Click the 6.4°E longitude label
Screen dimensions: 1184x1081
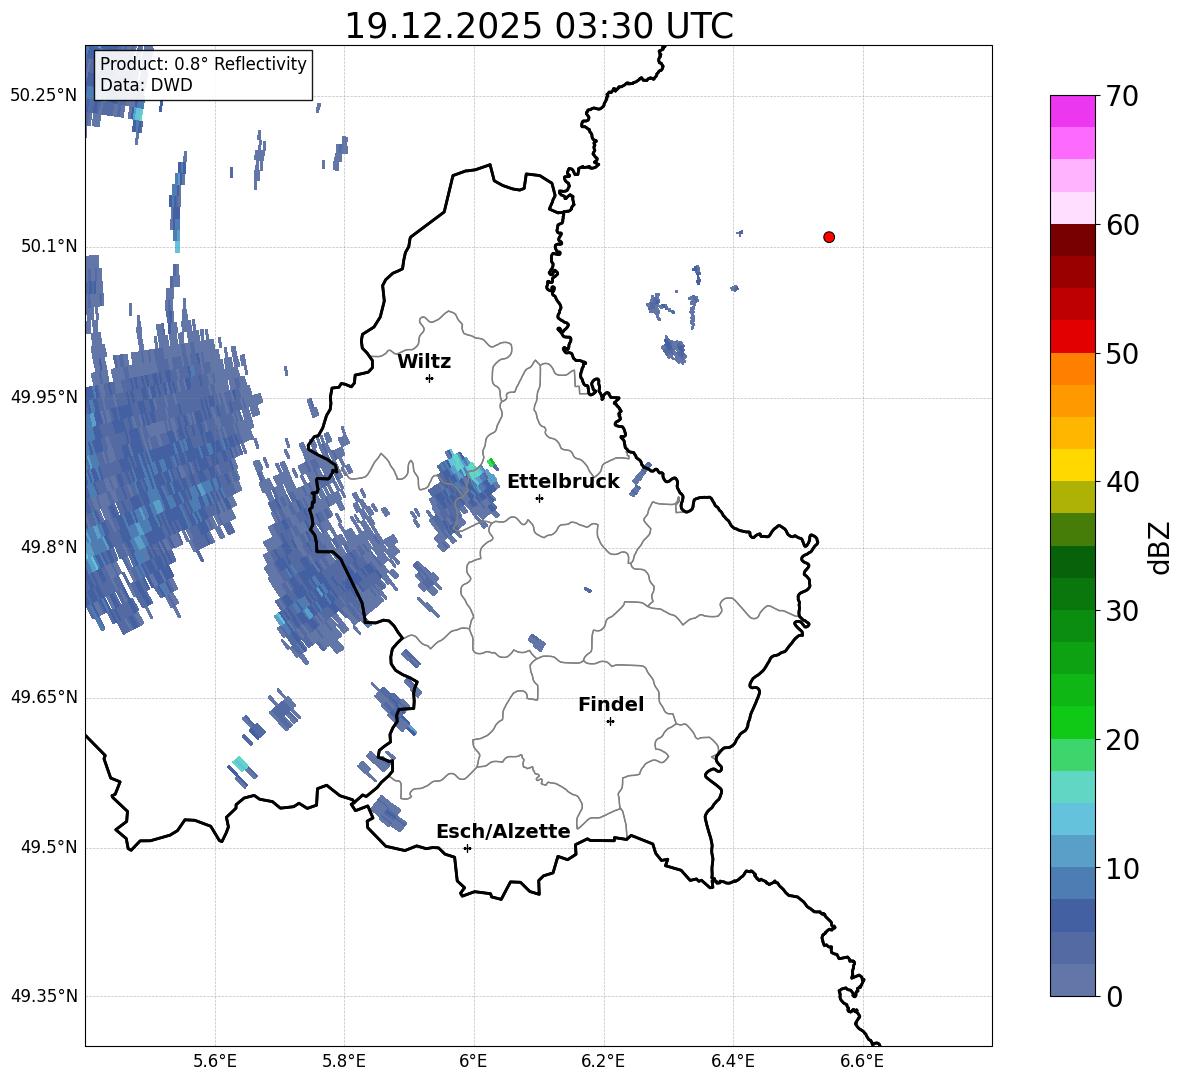pos(732,1061)
